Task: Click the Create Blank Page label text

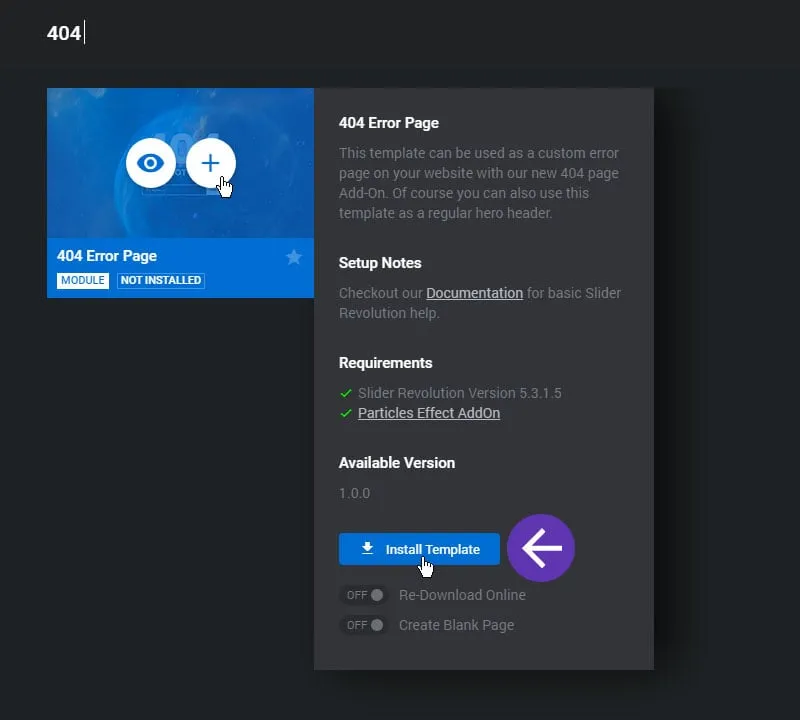Action: [x=456, y=625]
